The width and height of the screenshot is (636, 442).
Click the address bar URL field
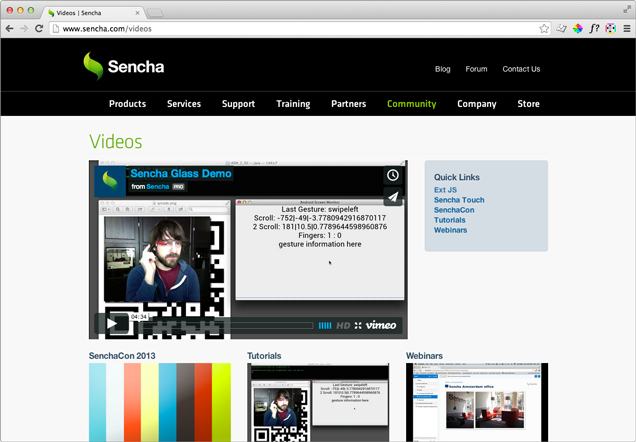300,28
